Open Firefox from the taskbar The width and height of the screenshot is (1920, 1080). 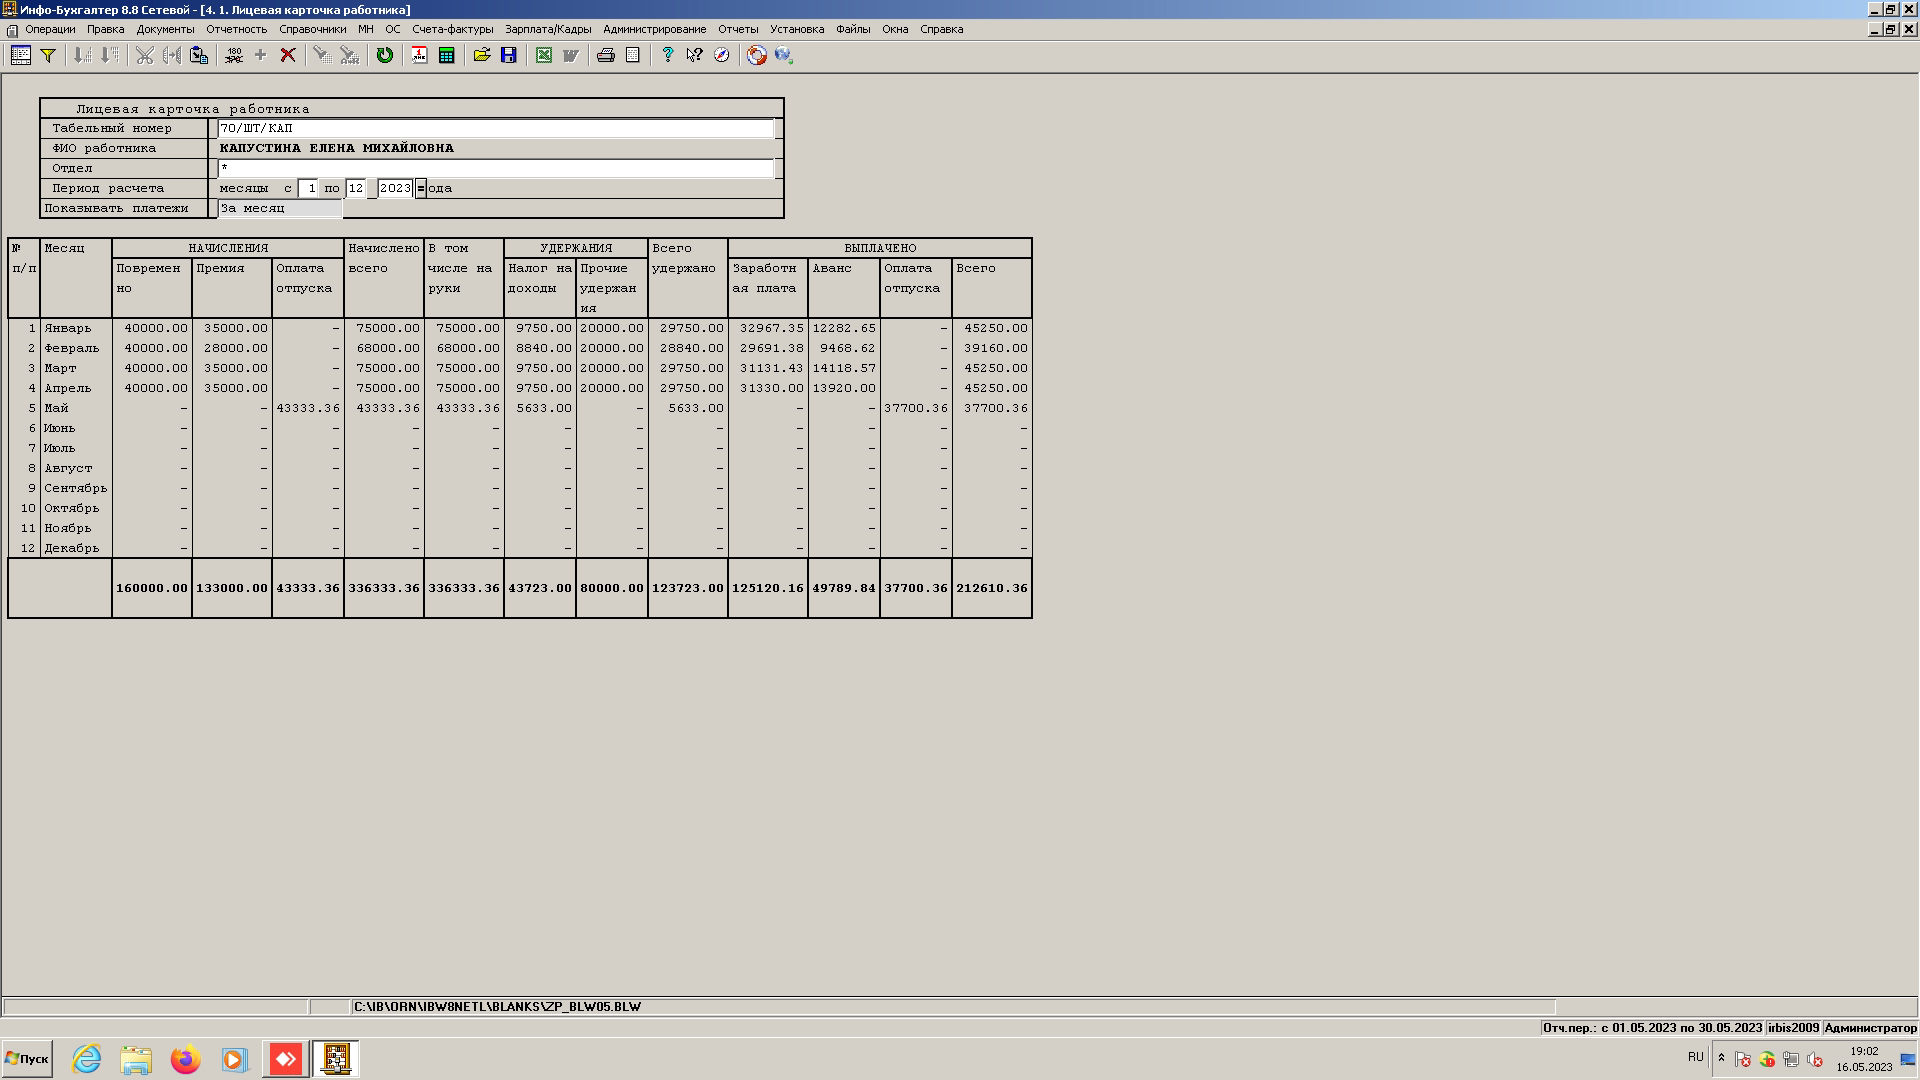pyautogui.click(x=185, y=1059)
